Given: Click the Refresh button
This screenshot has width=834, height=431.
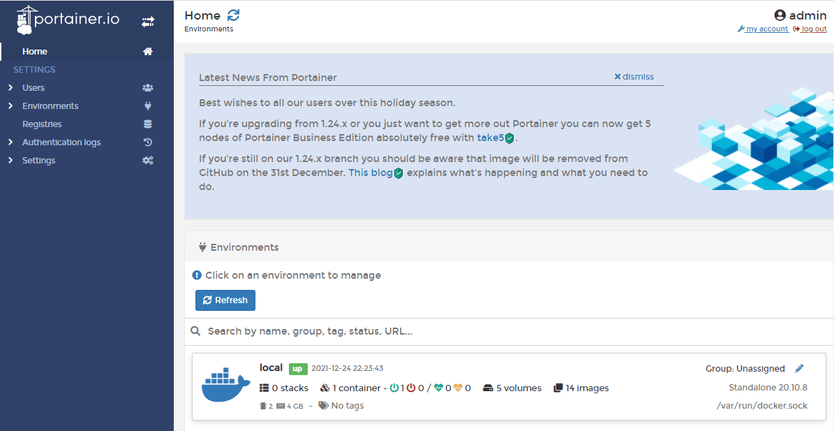Looking at the screenshot, I should [225, 300].
